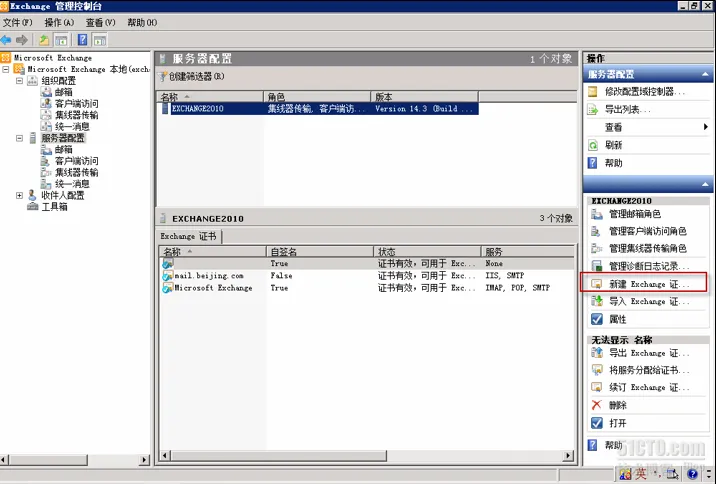Select the EXCHANGE2010 server row
The height and width of the screenshot is (484, 716).
[319, 109]
